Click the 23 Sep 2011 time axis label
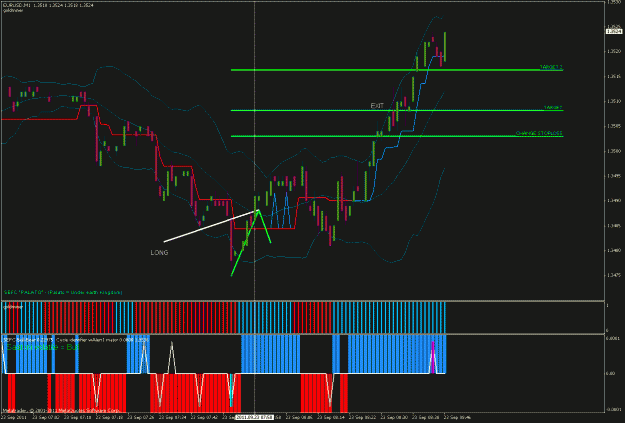625x423 pixels. point(12,417)
